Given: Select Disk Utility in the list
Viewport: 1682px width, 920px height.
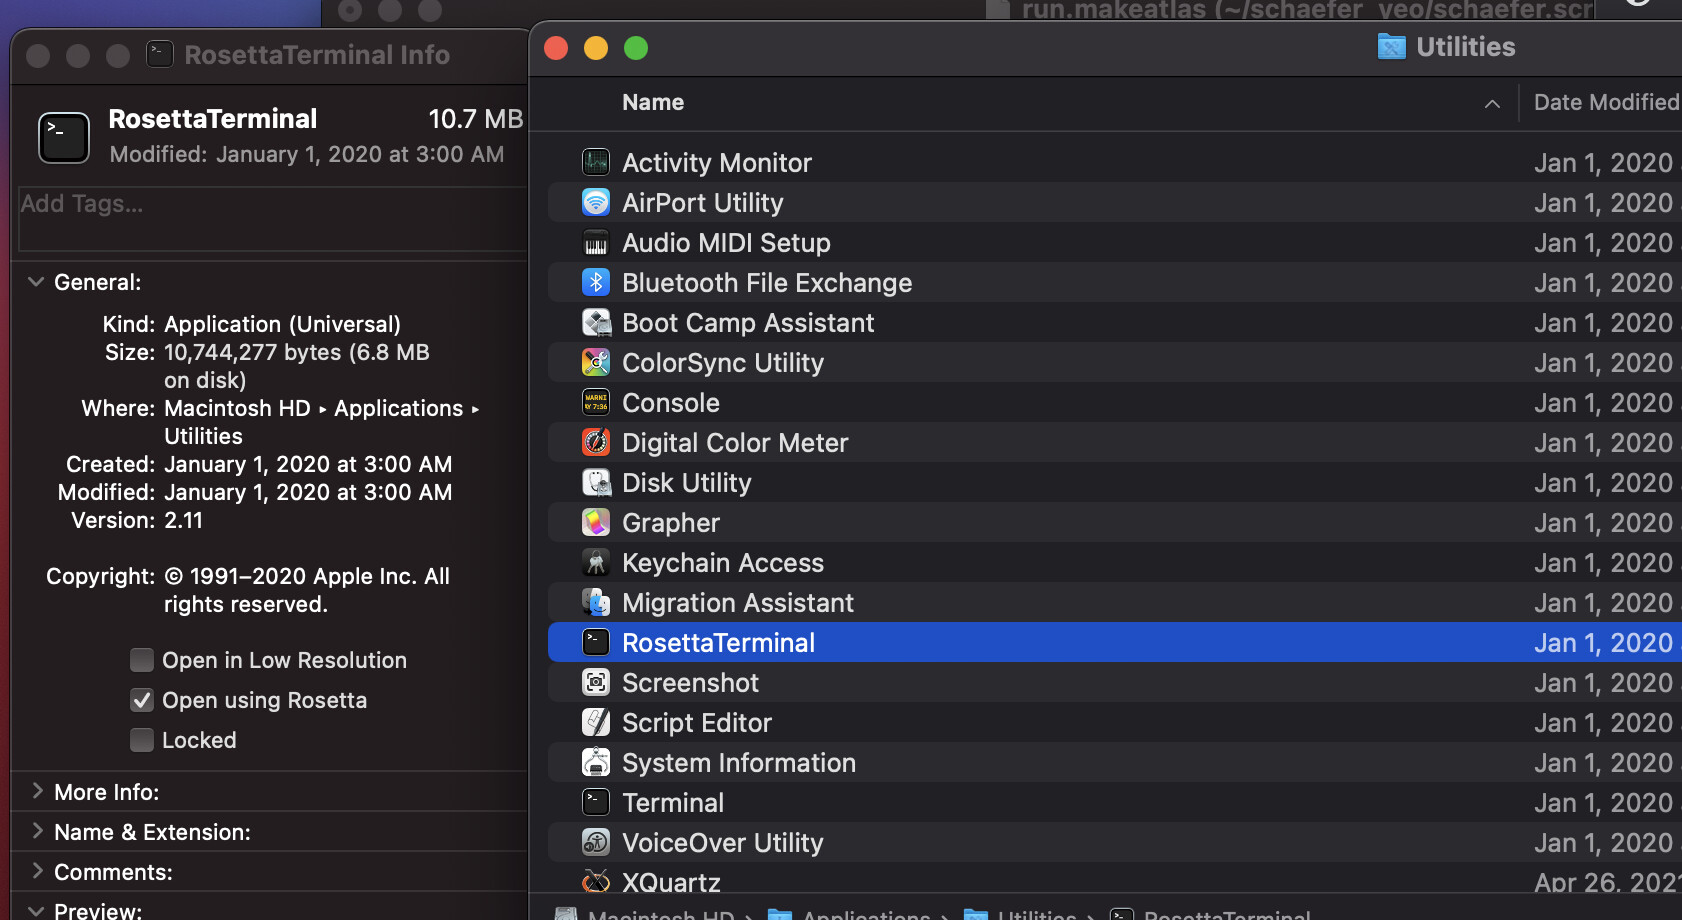Looking at the screenshot, I should (687, 482).
